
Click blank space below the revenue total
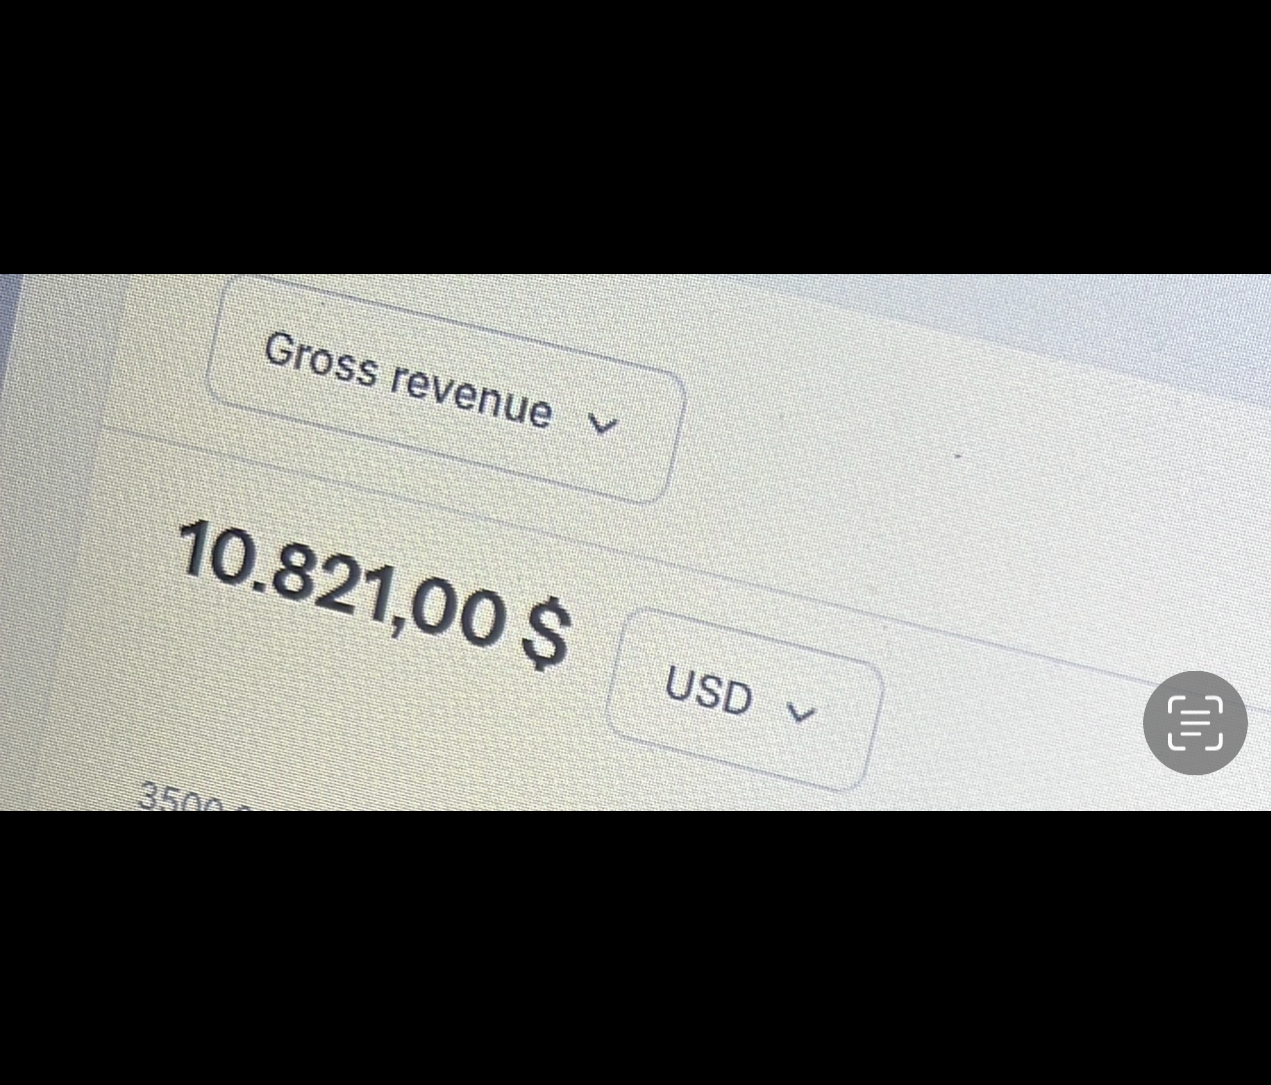[380, 730]
